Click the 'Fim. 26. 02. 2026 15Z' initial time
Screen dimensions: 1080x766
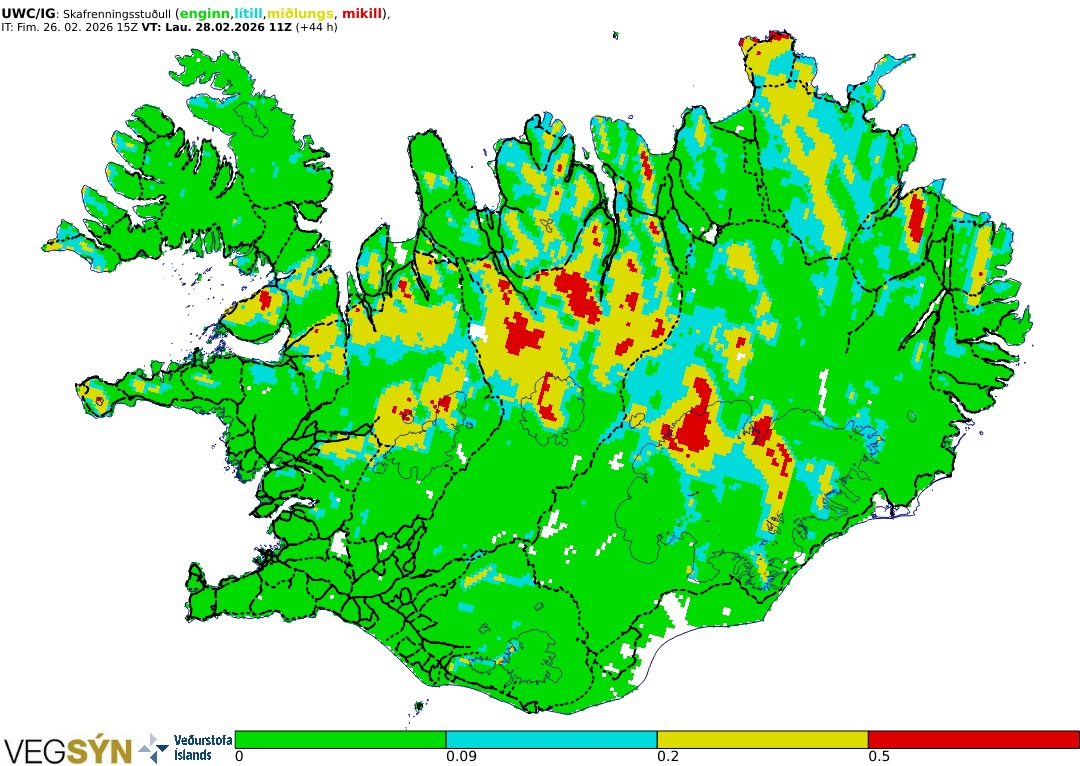tap(77, 28)
